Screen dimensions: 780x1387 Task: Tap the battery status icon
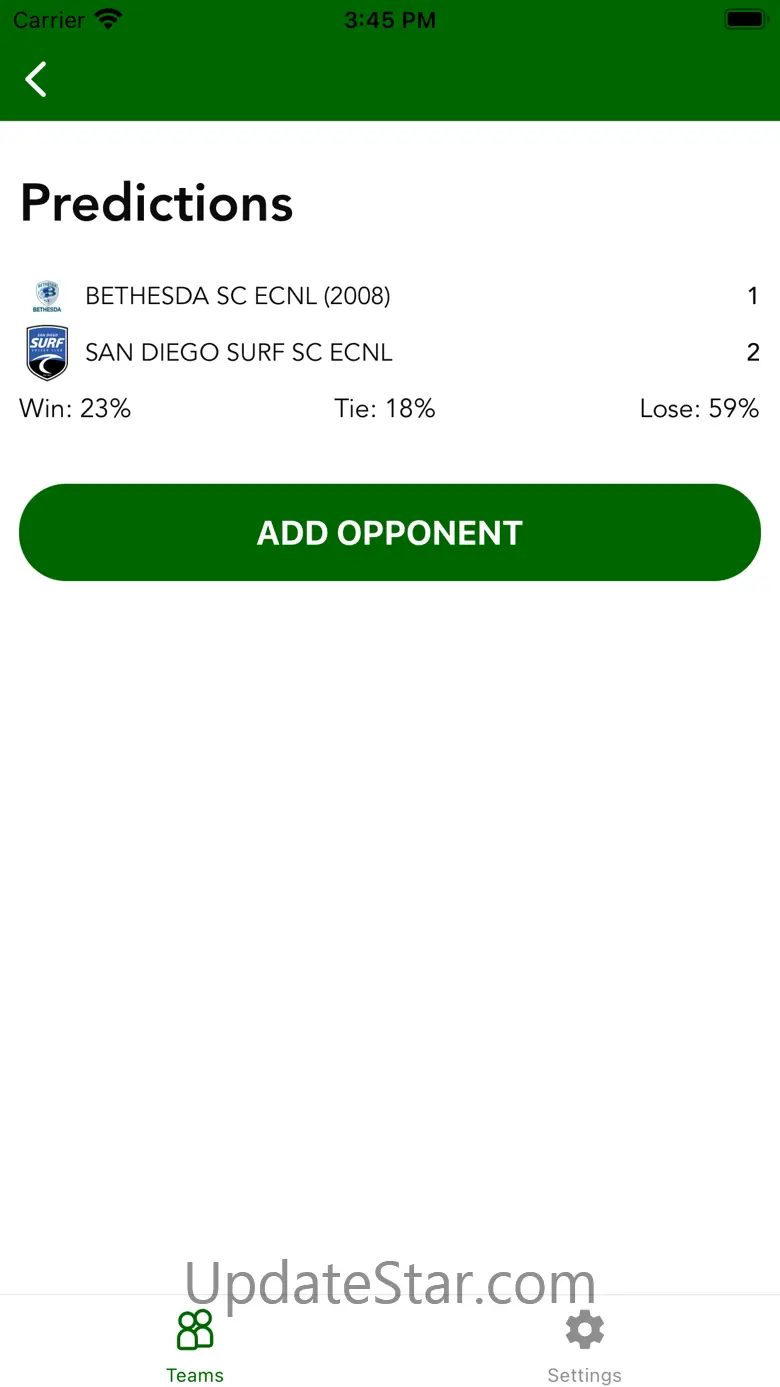click(745, 19)
